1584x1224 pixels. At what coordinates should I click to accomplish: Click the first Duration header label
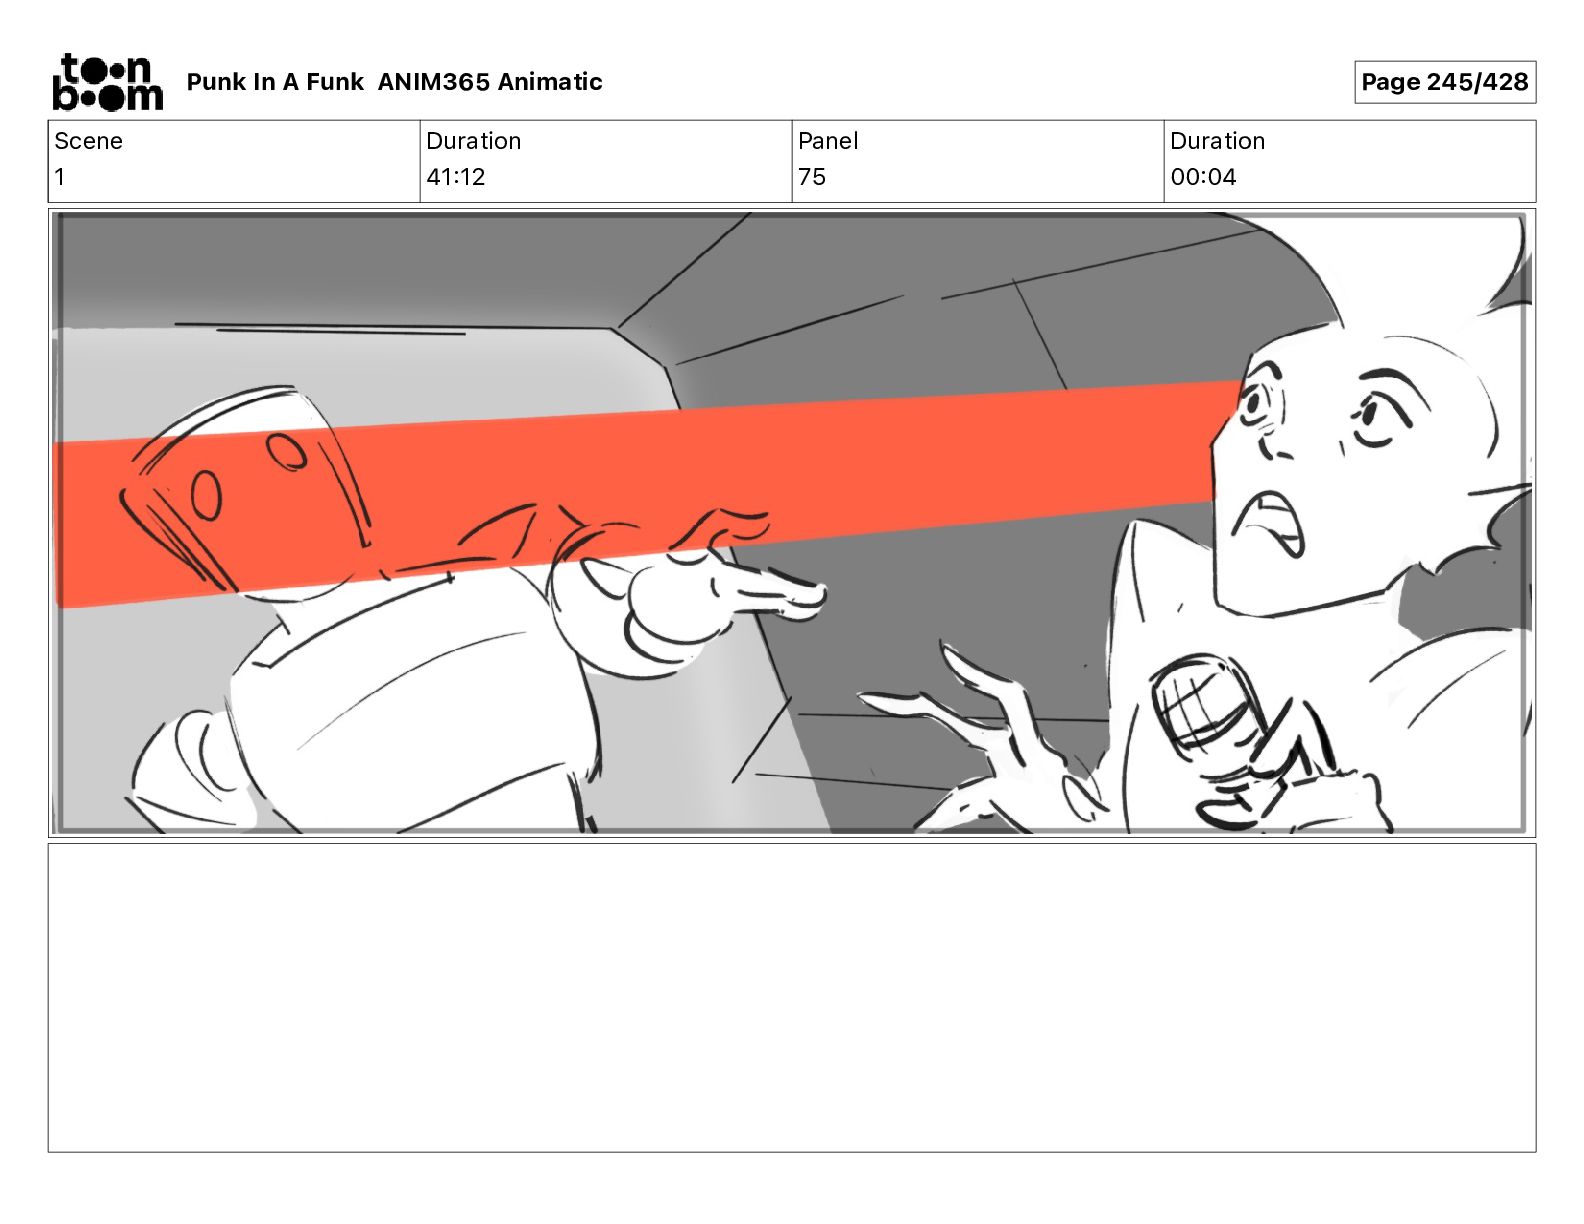click(473, 141)
